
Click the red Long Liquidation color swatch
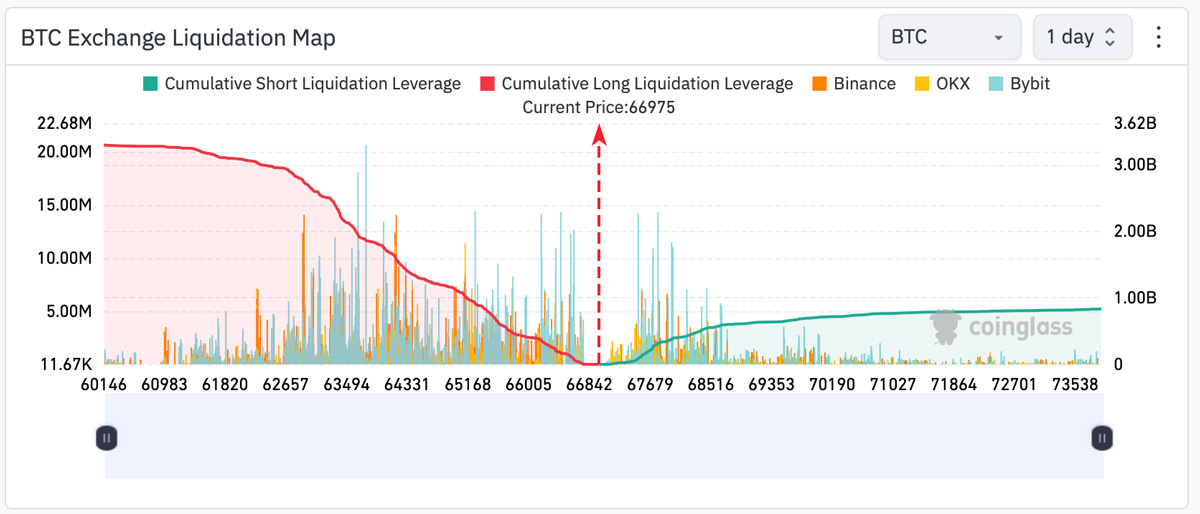coord(487,84)
